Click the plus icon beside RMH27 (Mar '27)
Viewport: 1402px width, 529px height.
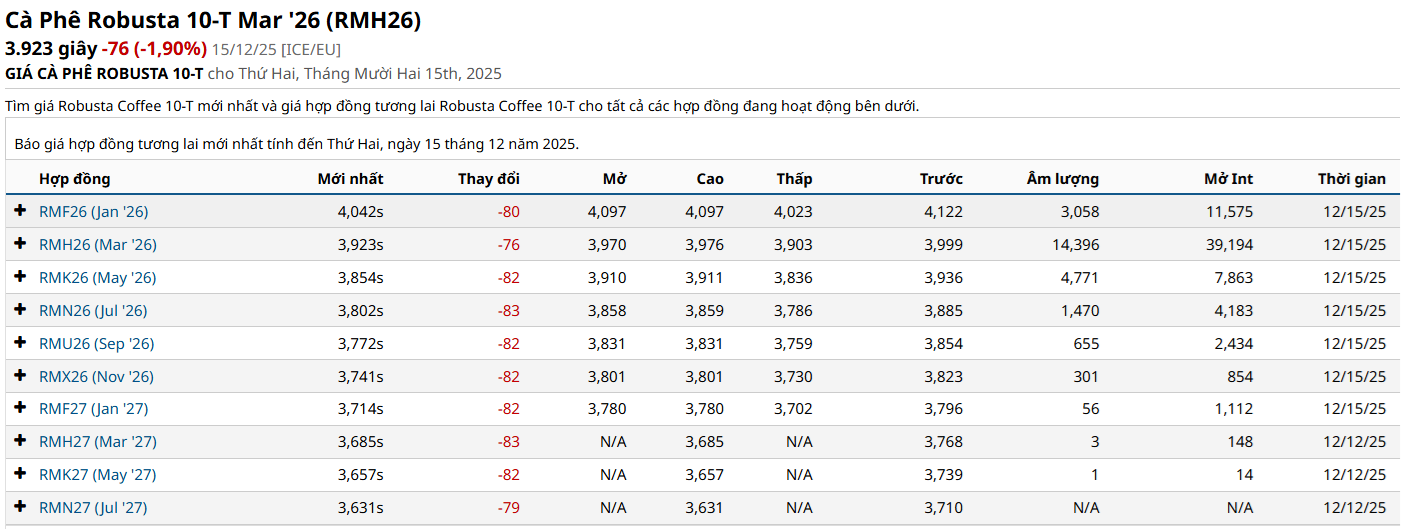20,441
